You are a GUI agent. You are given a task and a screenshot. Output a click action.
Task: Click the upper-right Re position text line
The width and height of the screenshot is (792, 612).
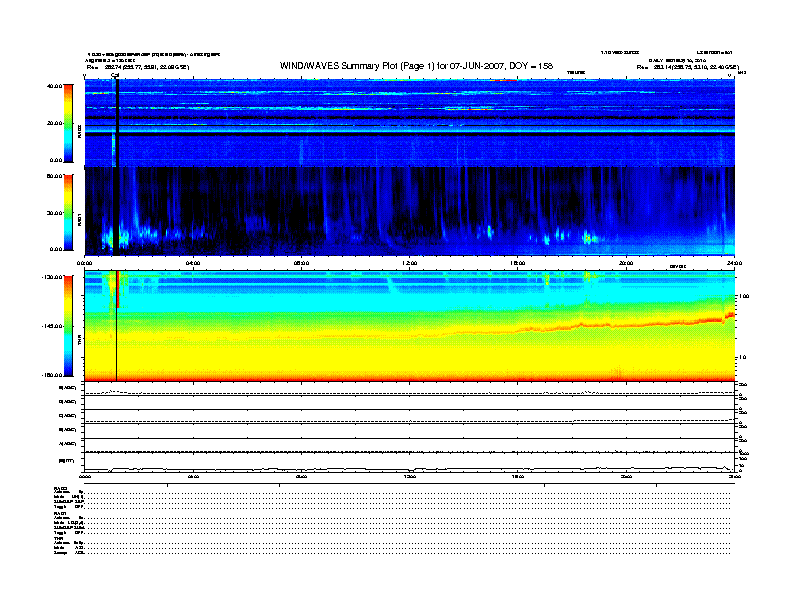click(687, 67)
